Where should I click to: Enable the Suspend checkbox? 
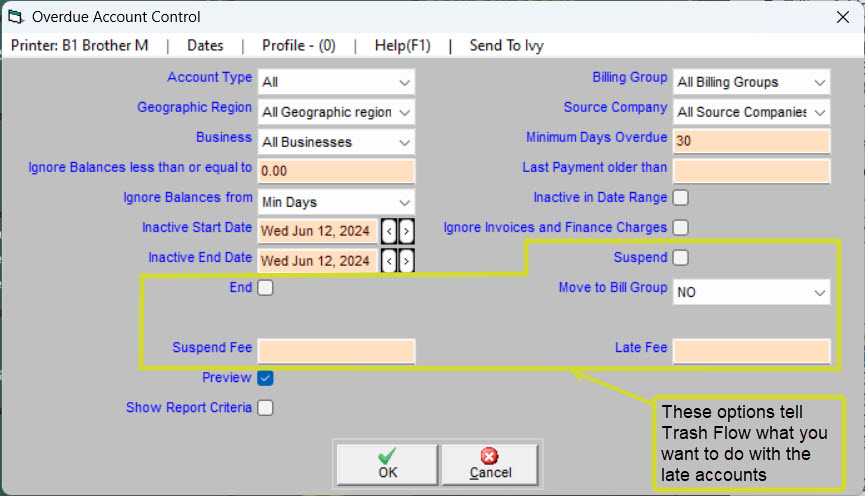point(681,258)
